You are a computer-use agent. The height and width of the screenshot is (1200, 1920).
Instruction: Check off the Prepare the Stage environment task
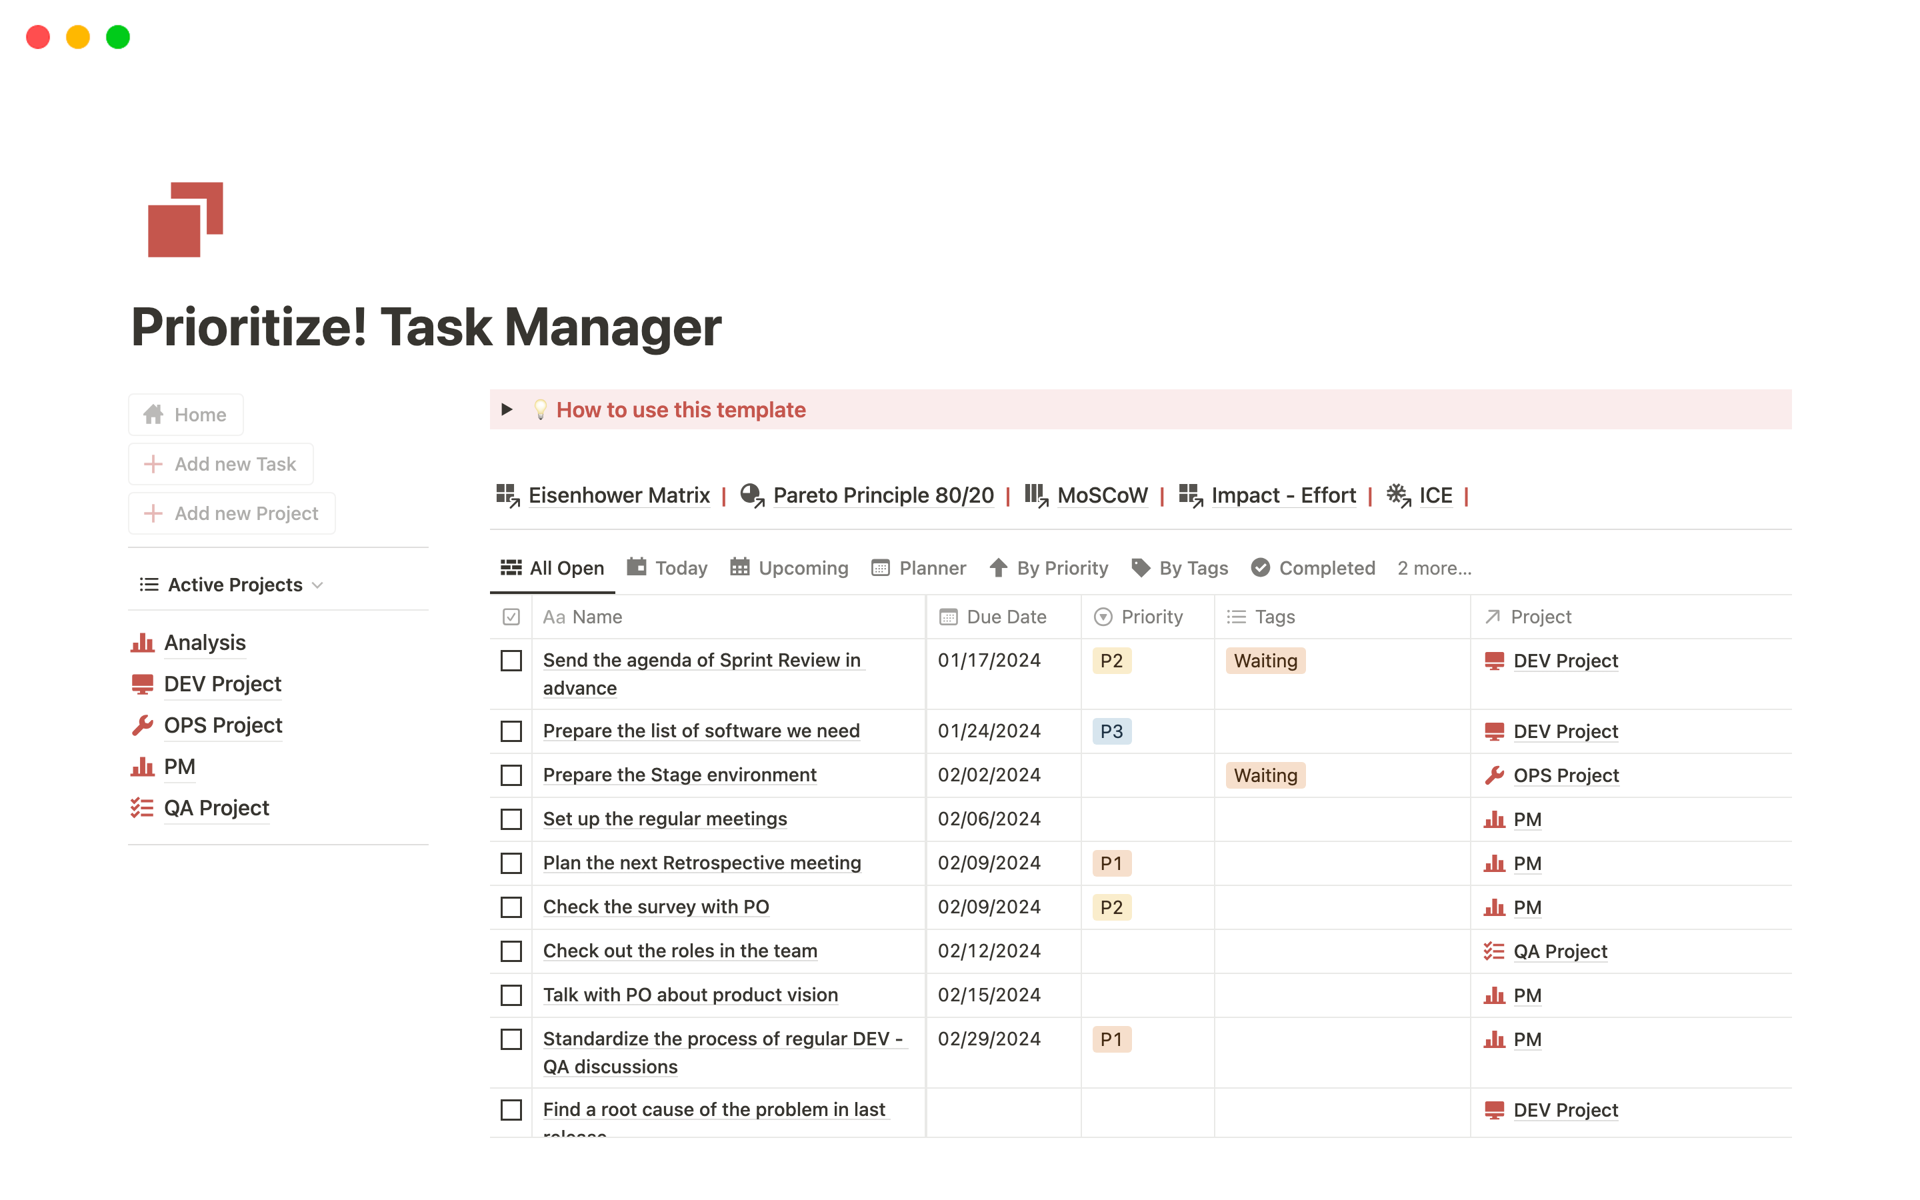coord(511,775)
